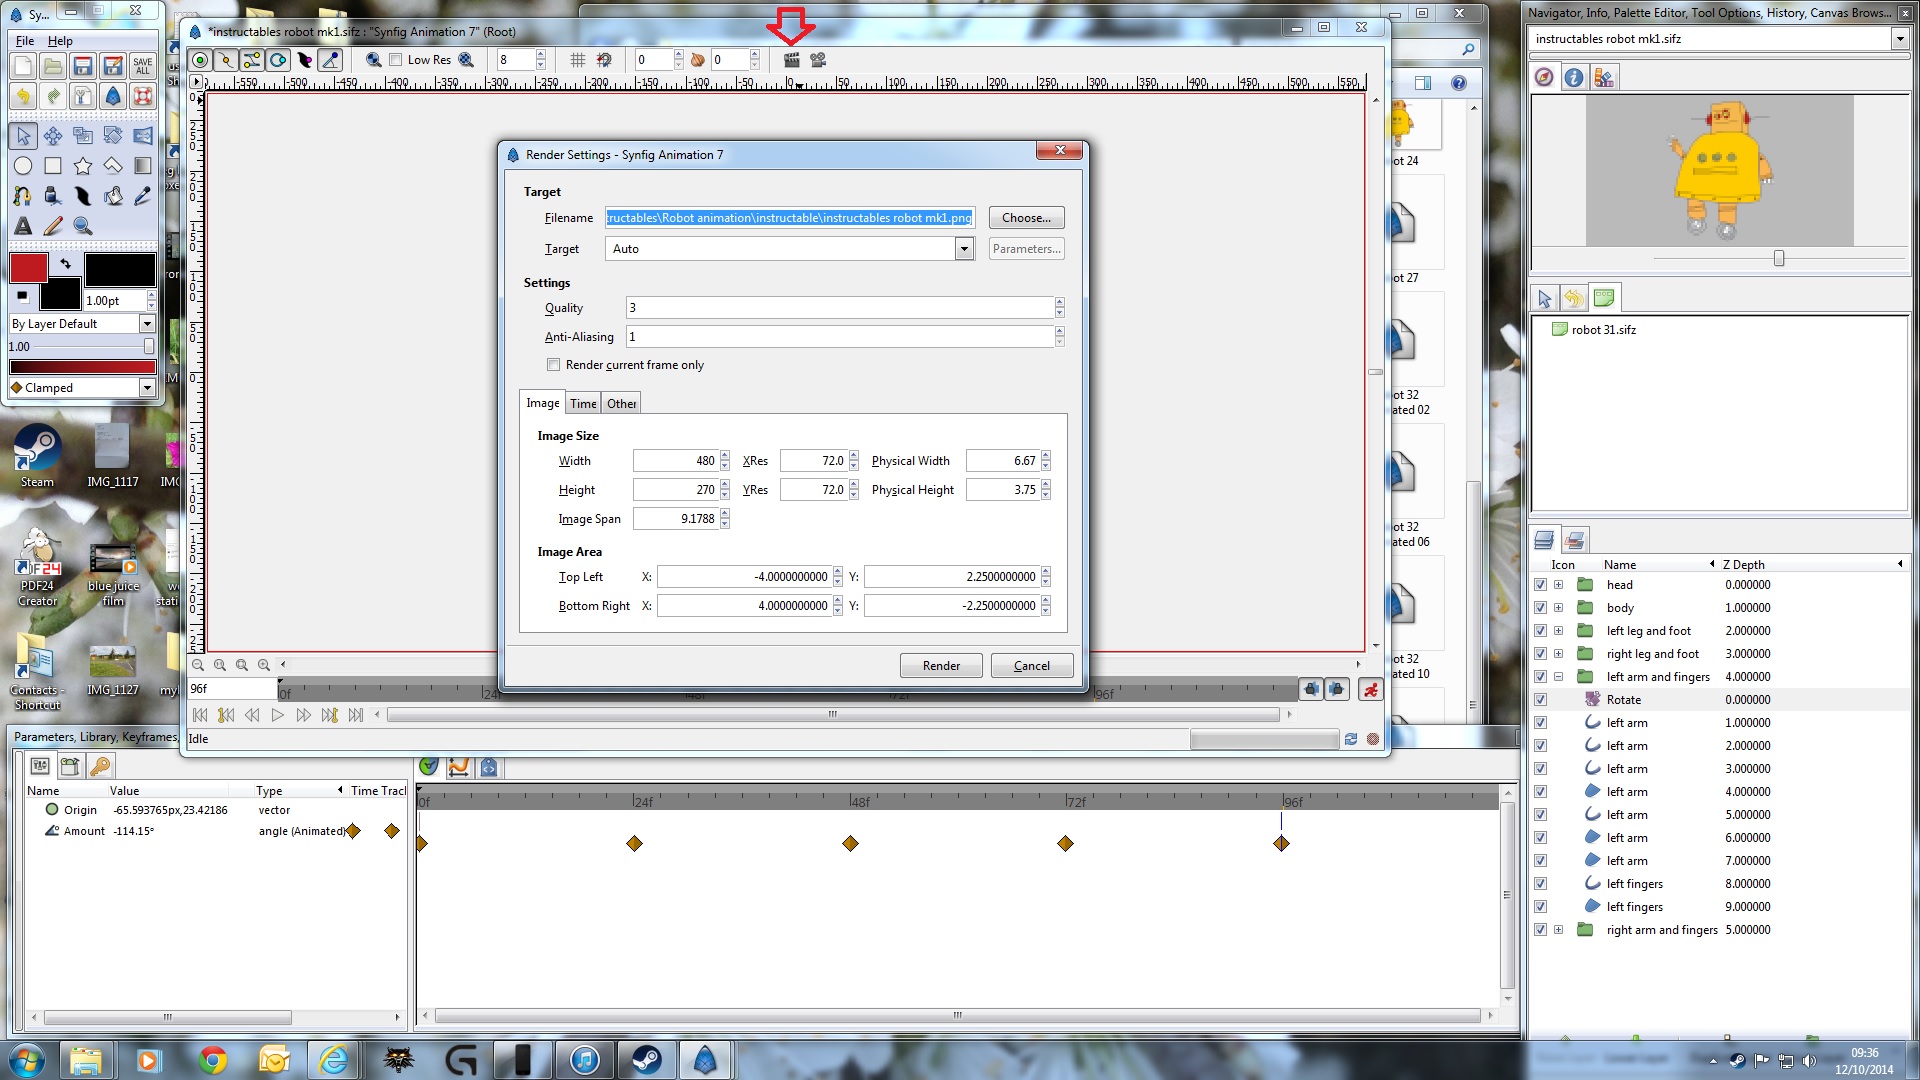This screenshot has height=1080, width=1920.
Task: Toggle animation mode icon at timeline right
Action: [x=1371, y=689]
